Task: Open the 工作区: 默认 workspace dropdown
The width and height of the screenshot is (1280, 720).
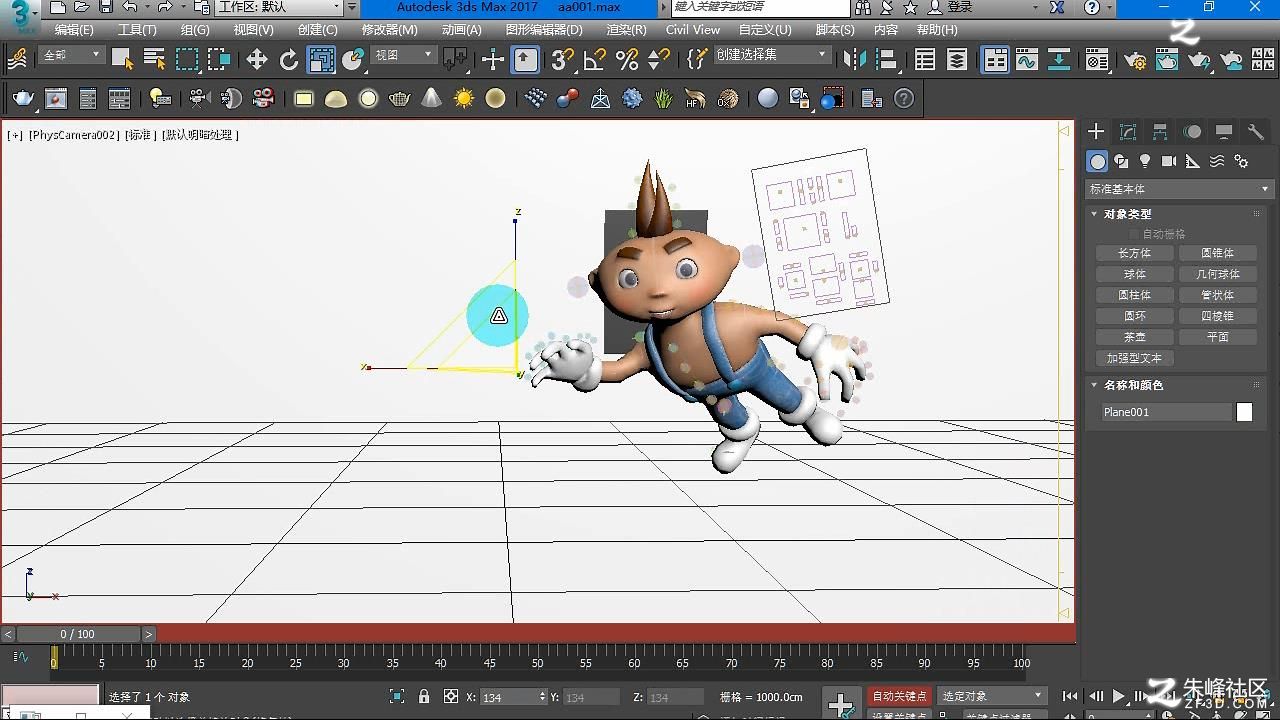Action: 279,7
